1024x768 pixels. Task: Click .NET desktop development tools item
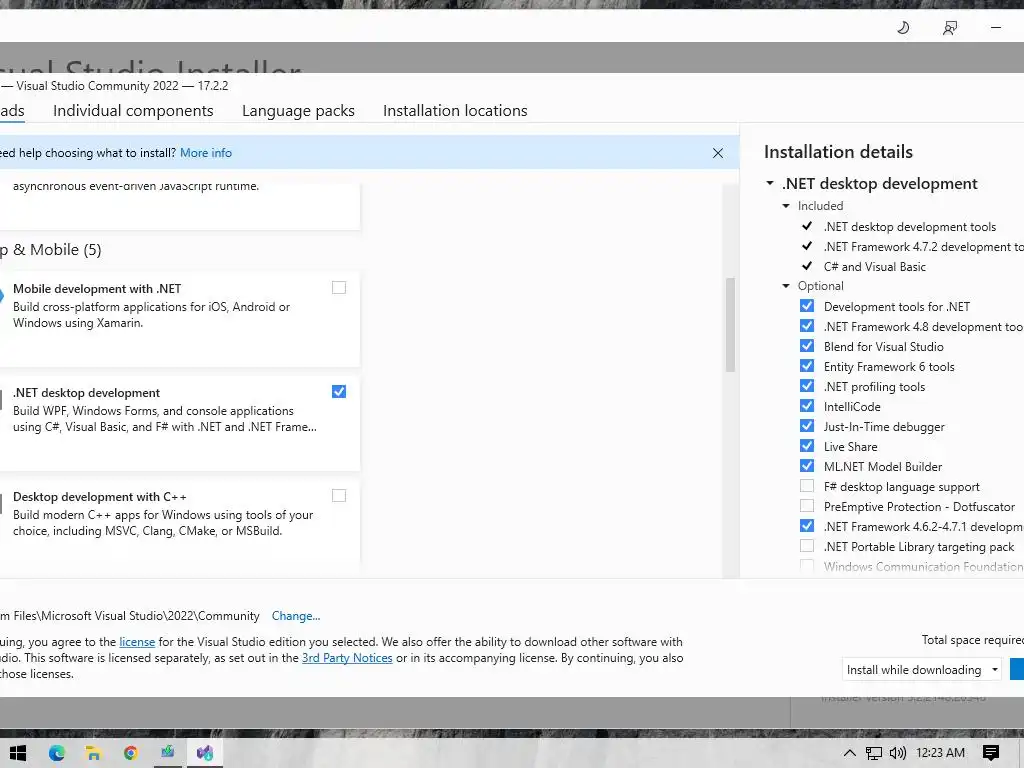910,227
